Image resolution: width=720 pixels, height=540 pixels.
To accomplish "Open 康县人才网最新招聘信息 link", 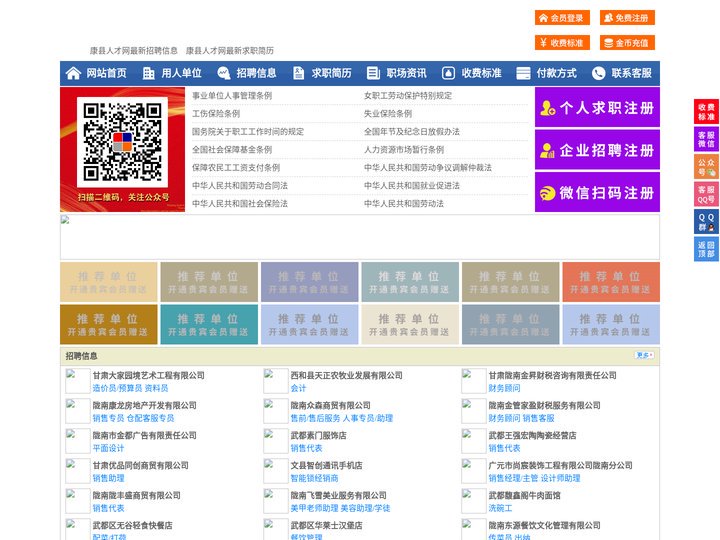I will tap(134, 51).
